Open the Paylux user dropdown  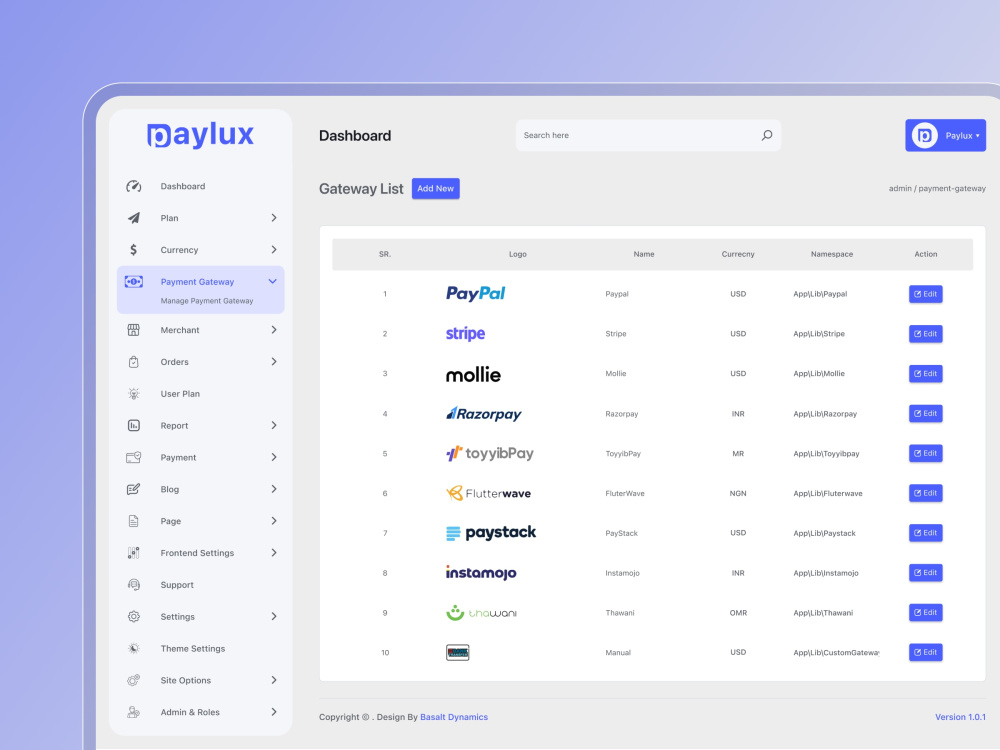(x=945, y=135)
